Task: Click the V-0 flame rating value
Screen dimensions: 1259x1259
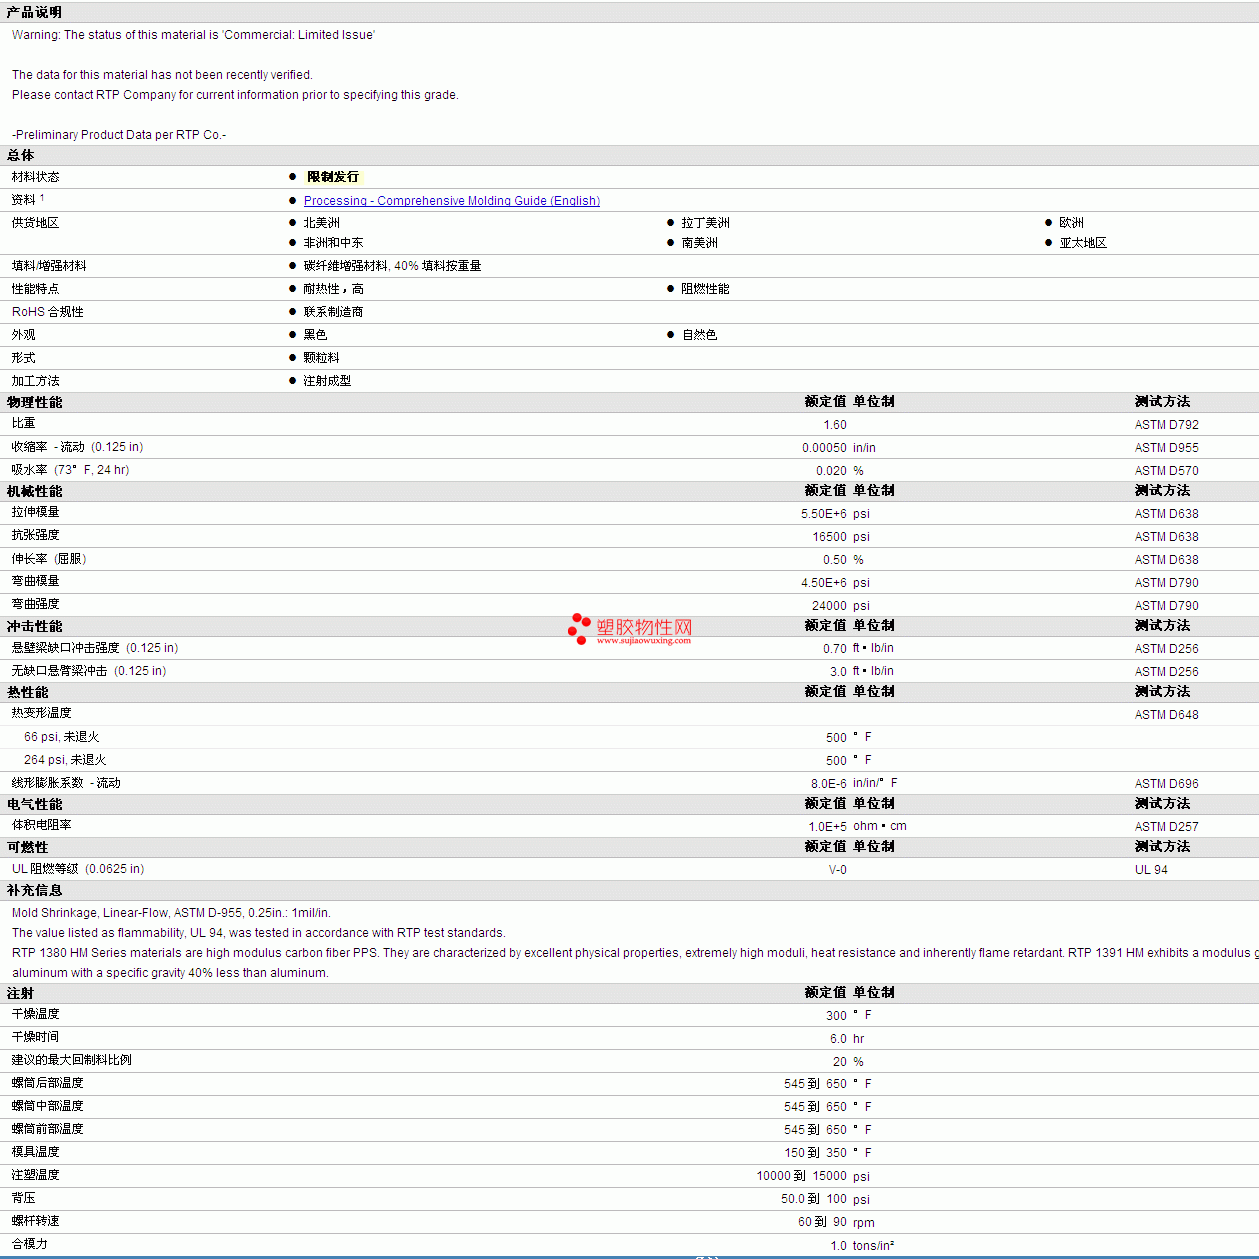Action: coord(837,870)
